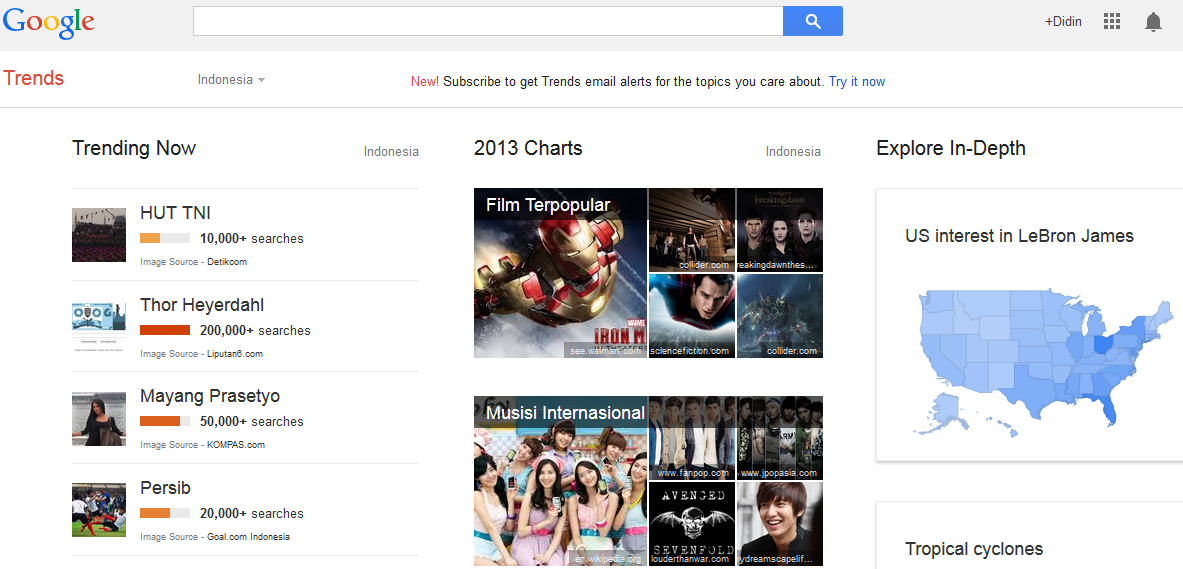Screen dimensions: 1183x569
Task: Click the 20,000+ searches text
Action: point(251,514)
